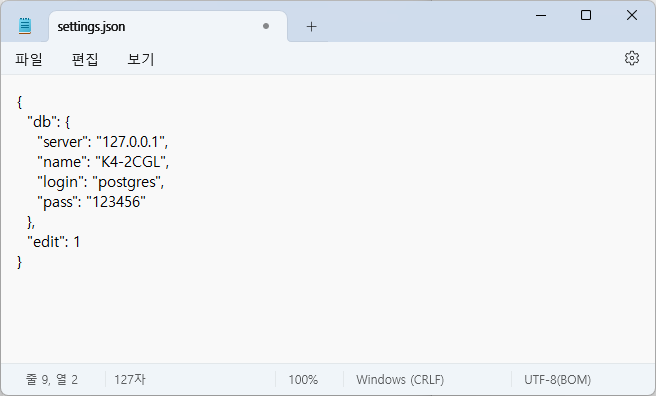Open the 파일 menu
Viewport: 656px width, 396px height.
pyautogui.click(x=29, y=59)
